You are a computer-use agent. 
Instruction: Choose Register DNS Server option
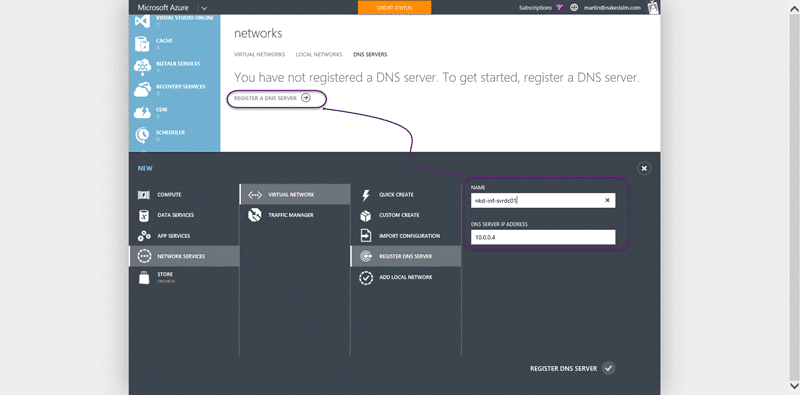coord(406,256)
